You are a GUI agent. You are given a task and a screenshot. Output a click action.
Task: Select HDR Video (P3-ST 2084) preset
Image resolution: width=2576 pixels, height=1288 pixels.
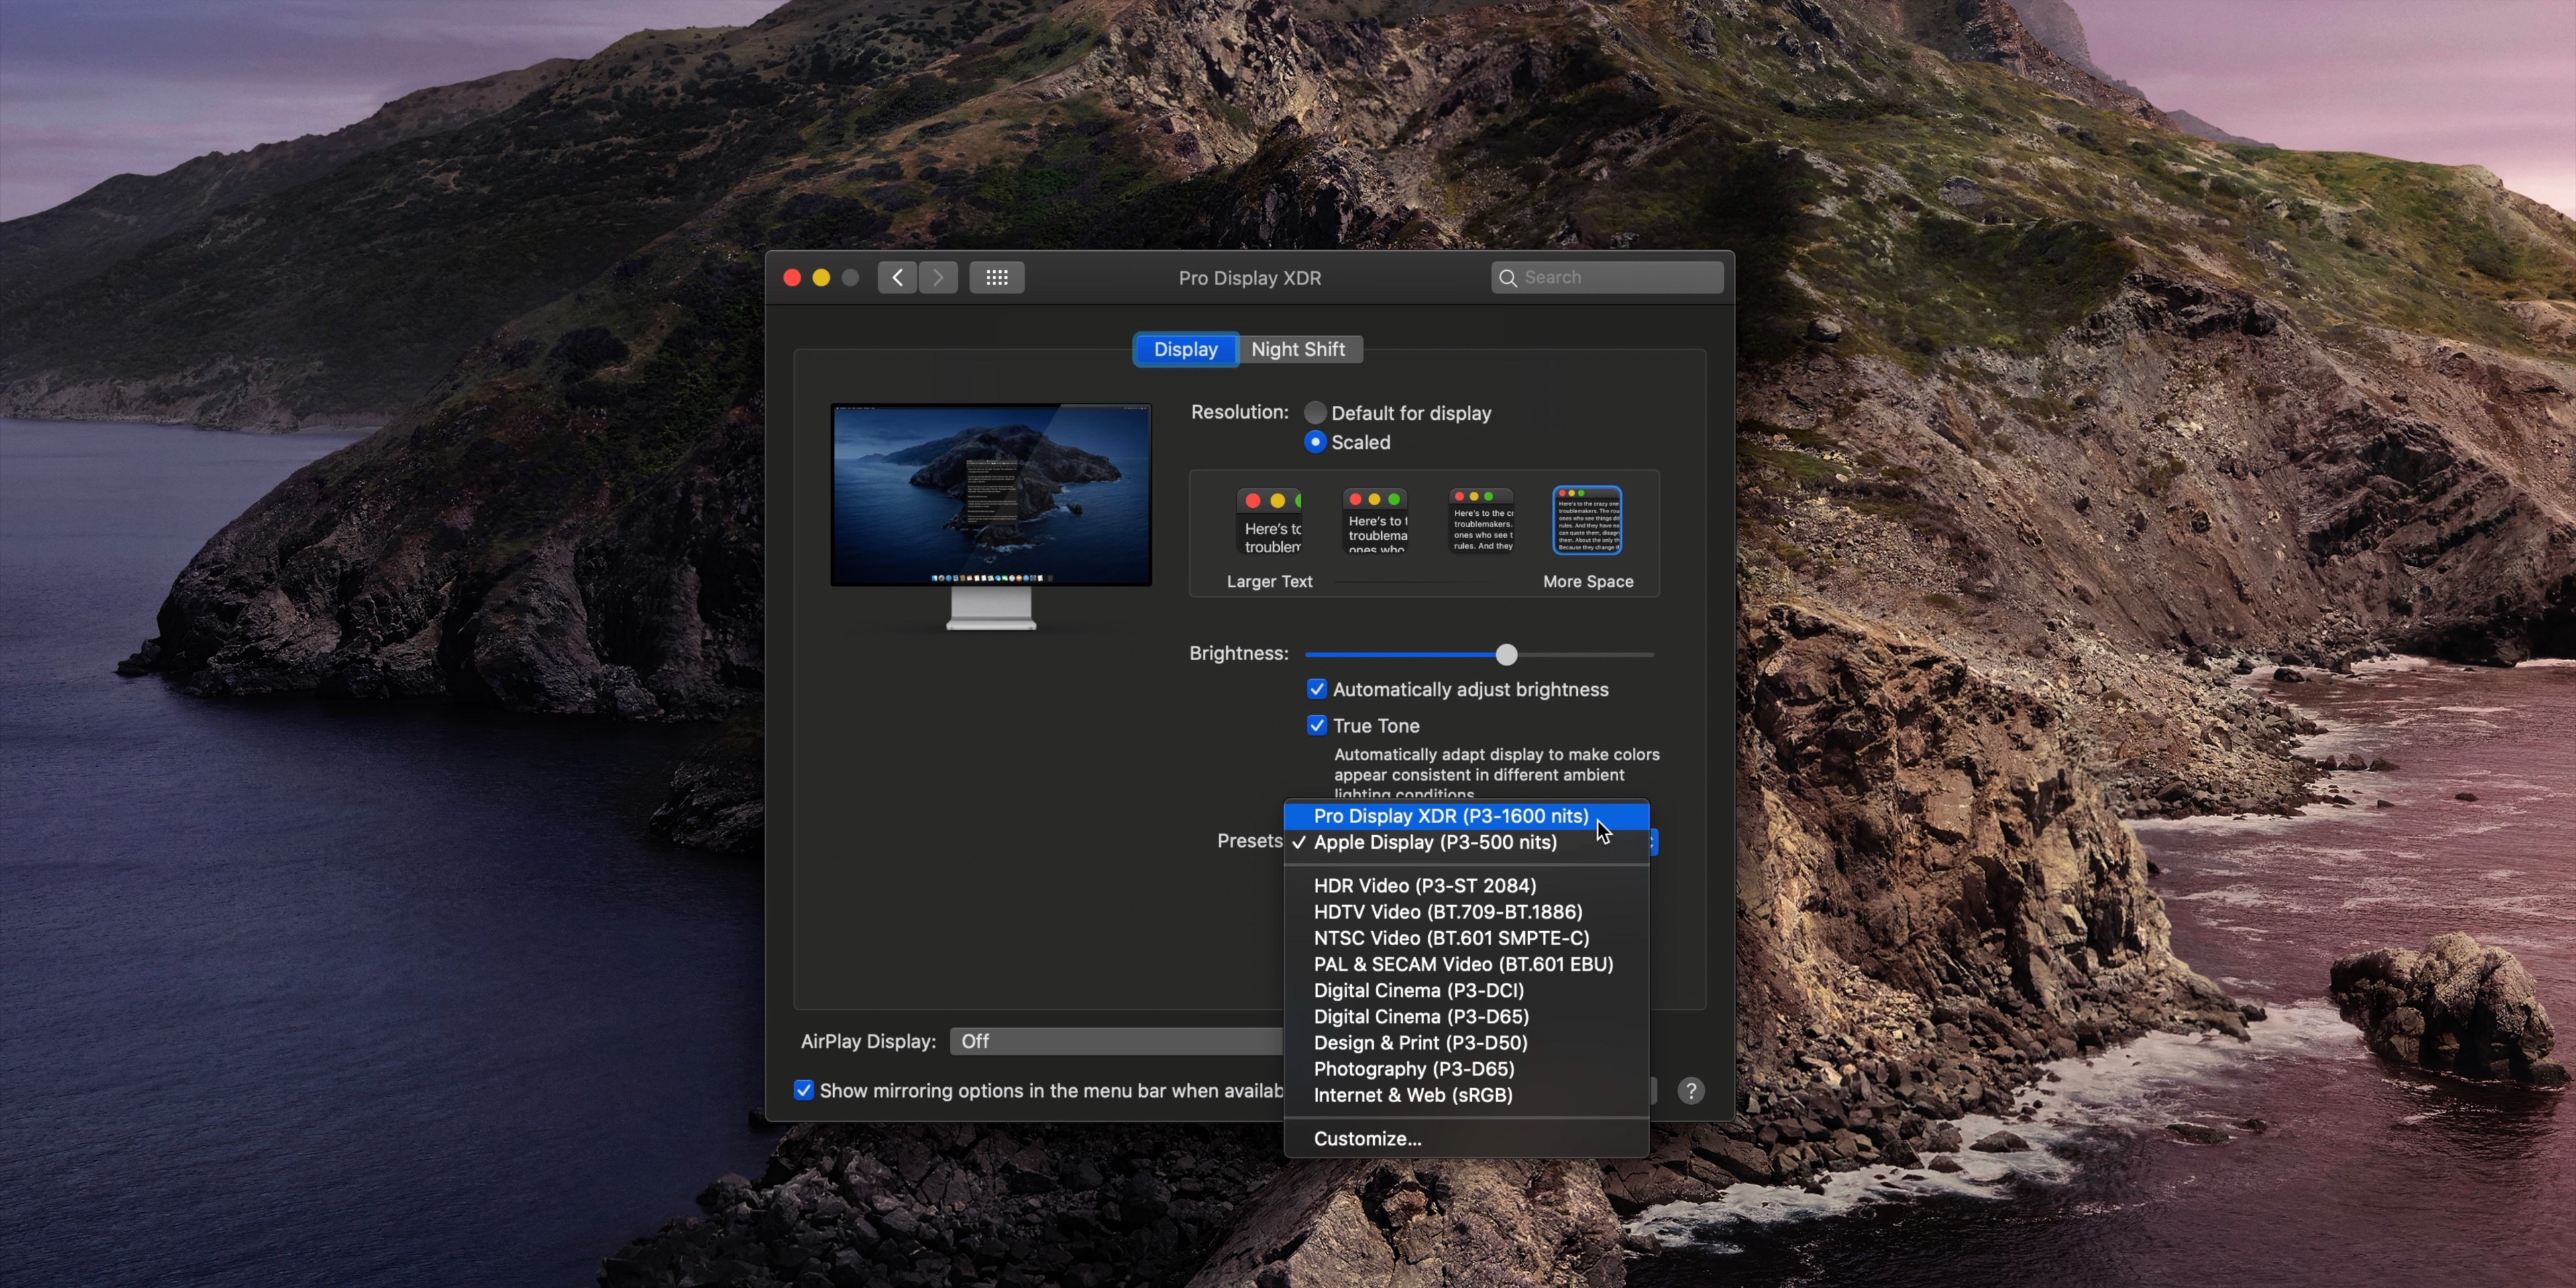tap(1424, 885)
